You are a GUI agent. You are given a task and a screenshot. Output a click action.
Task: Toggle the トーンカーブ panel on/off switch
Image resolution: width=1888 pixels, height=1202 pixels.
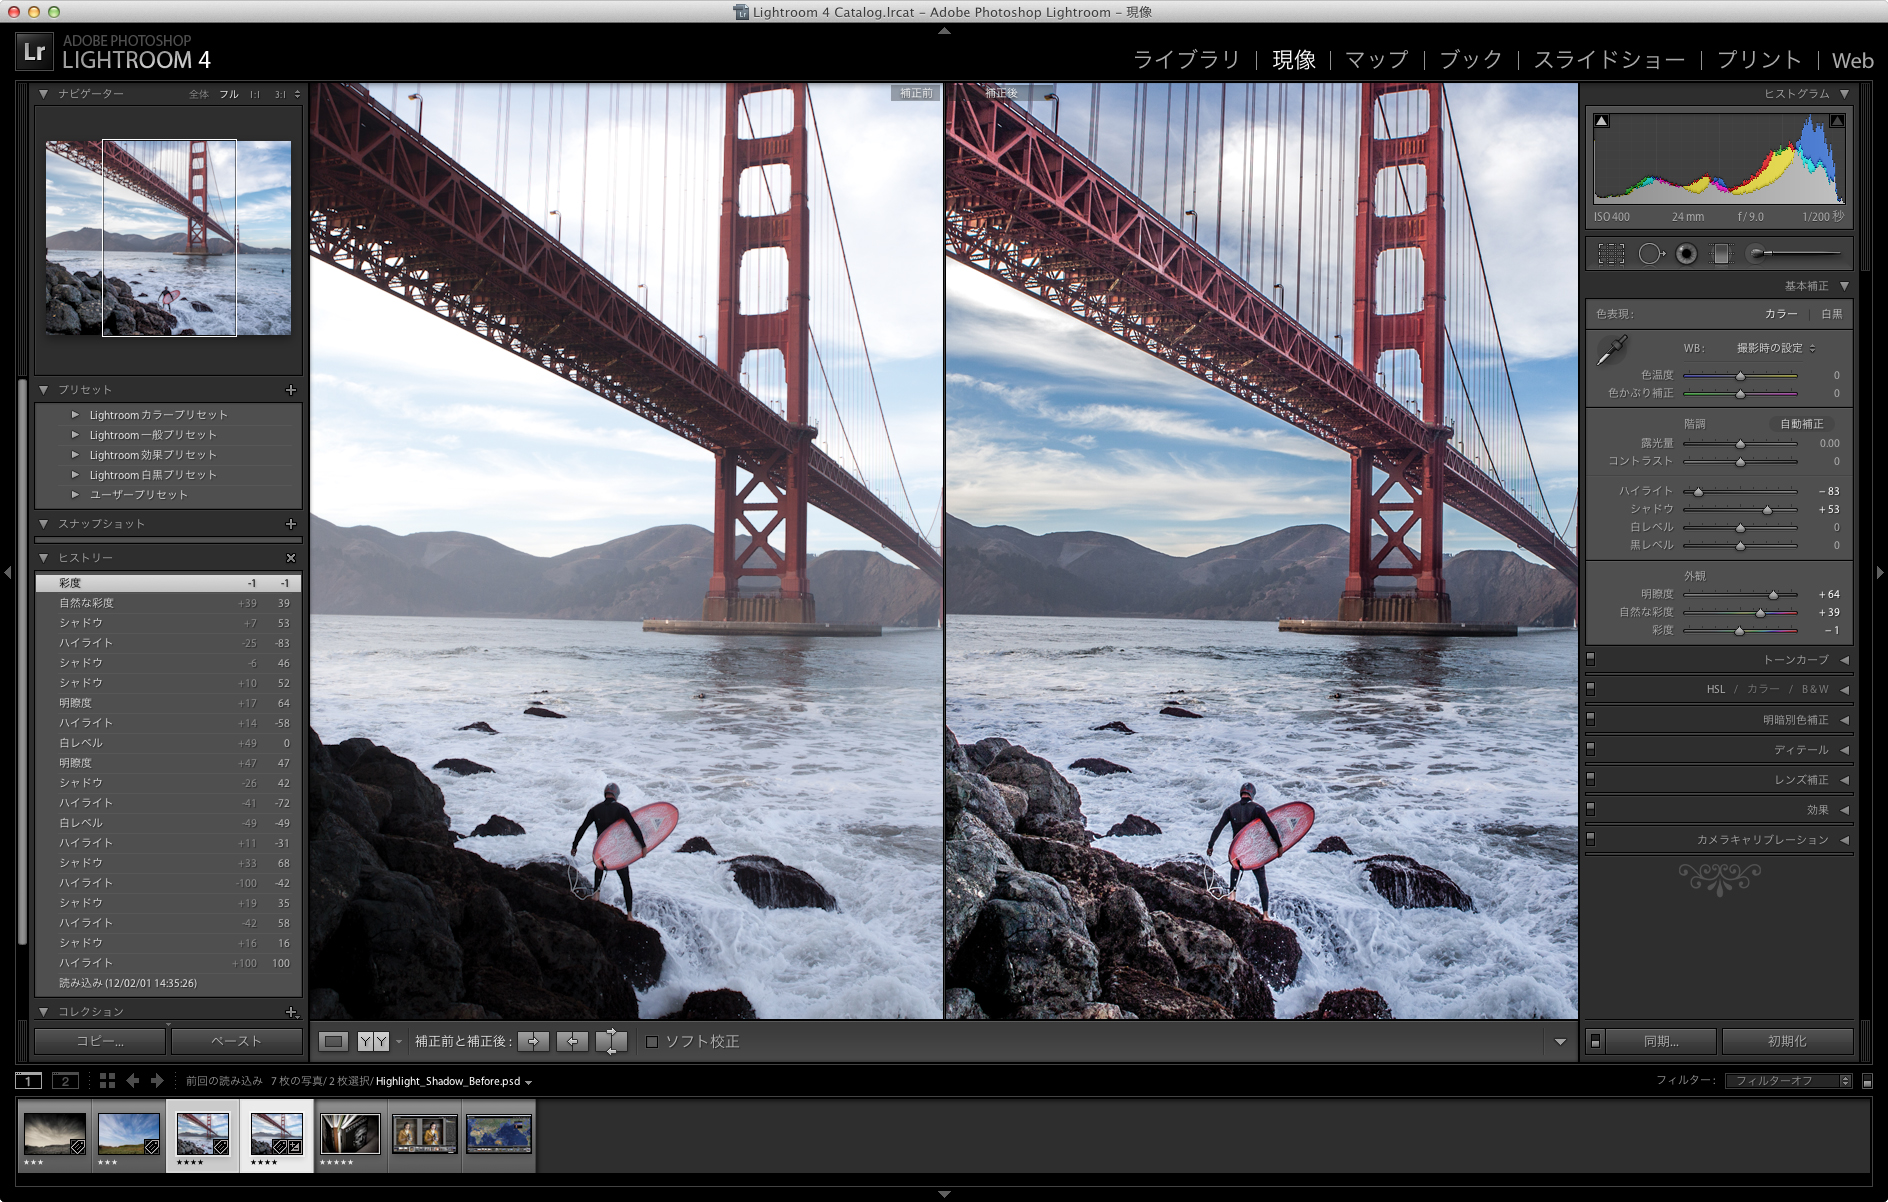(1591, 659)
